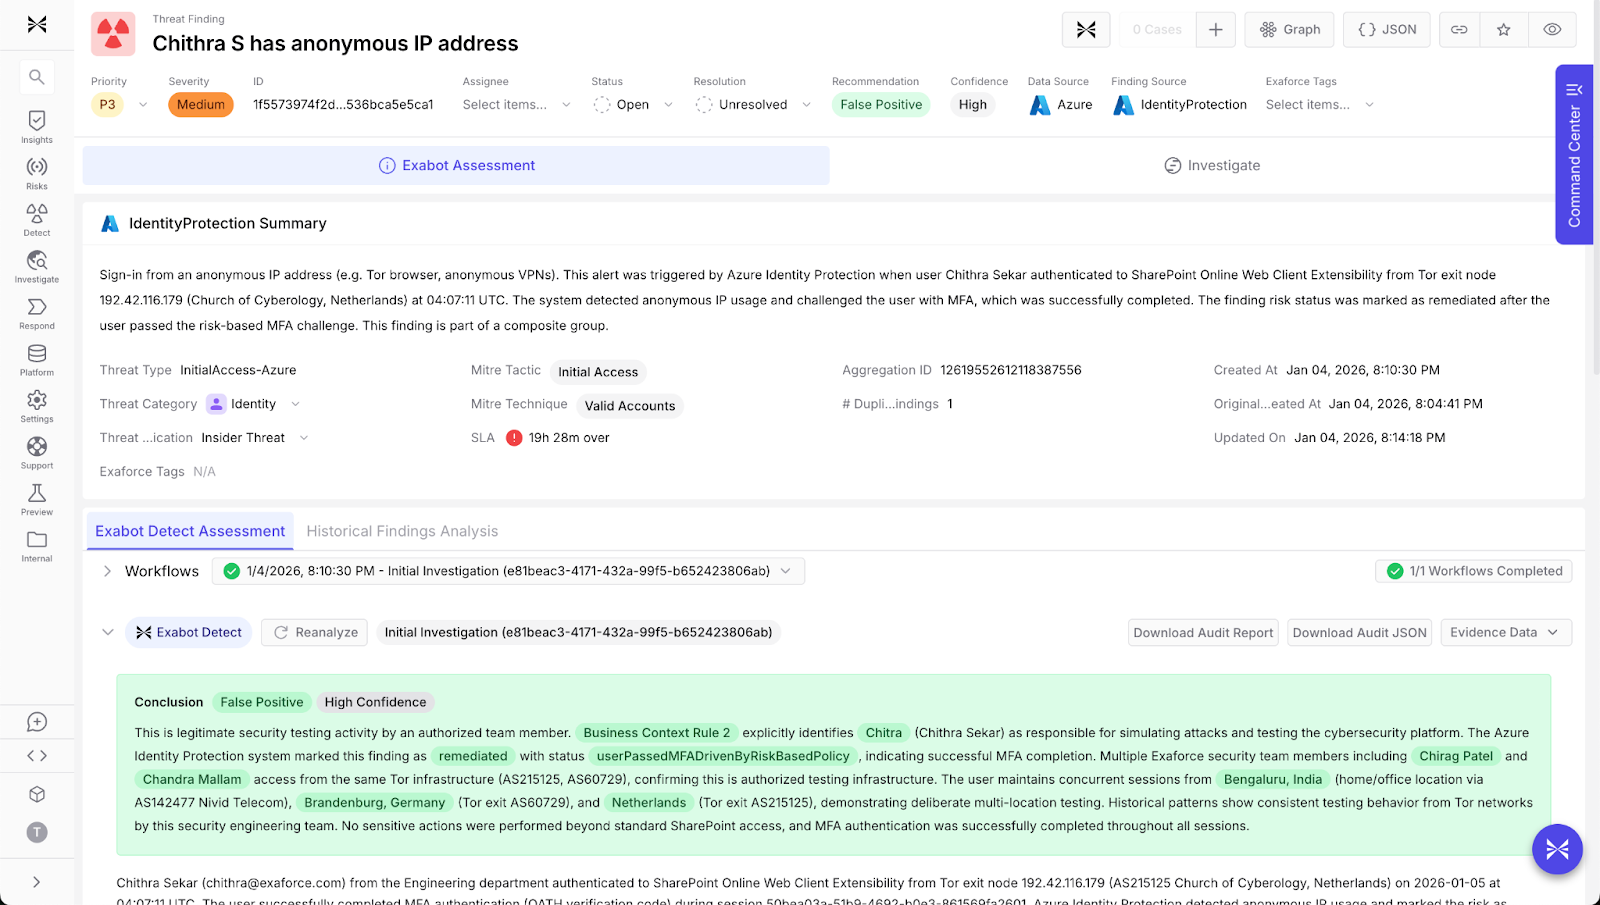Open the Priority P3 dropdown

coord(121,104)
